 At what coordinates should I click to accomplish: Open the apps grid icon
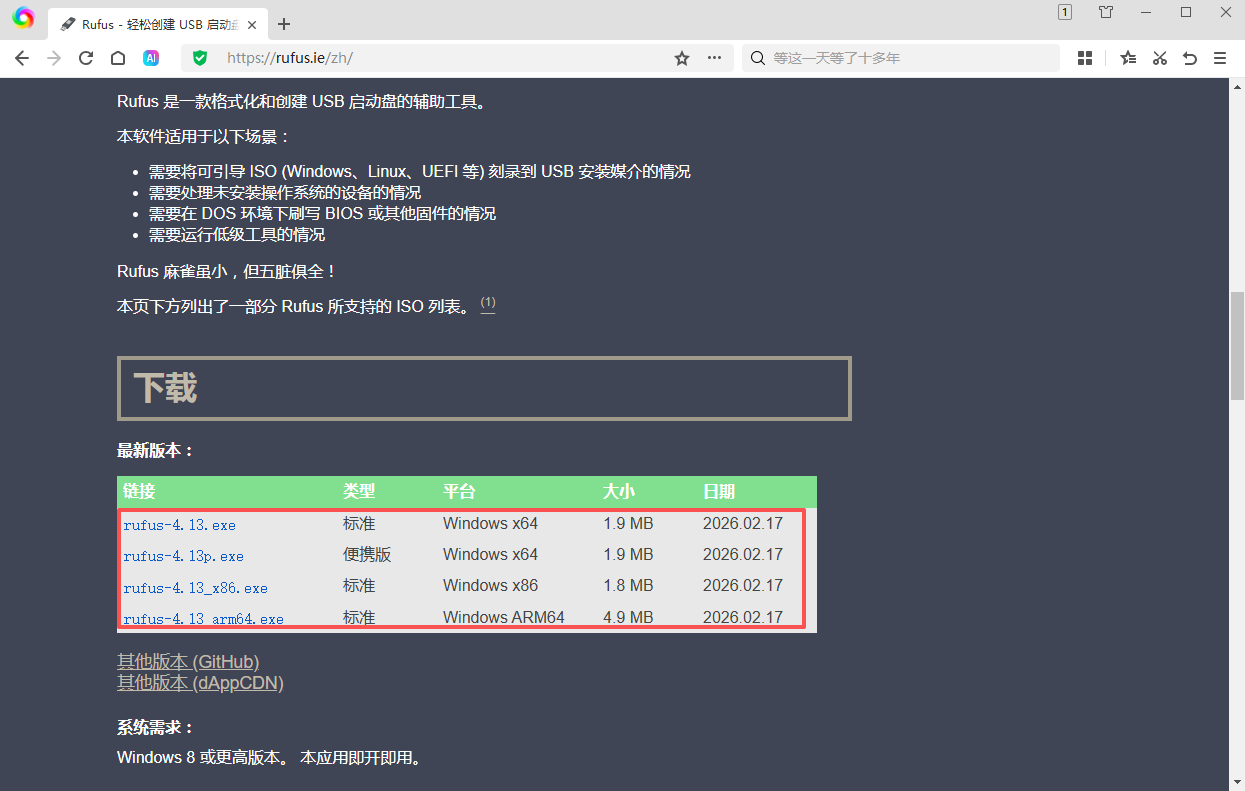(x=1085, y=58)
